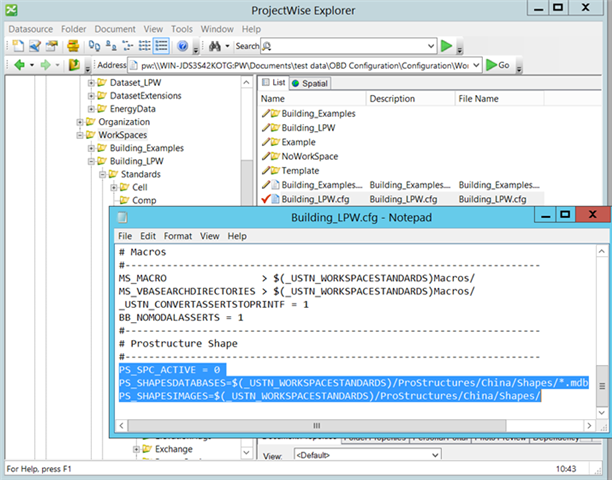Open the Datasource menu

tap(30, 29)
